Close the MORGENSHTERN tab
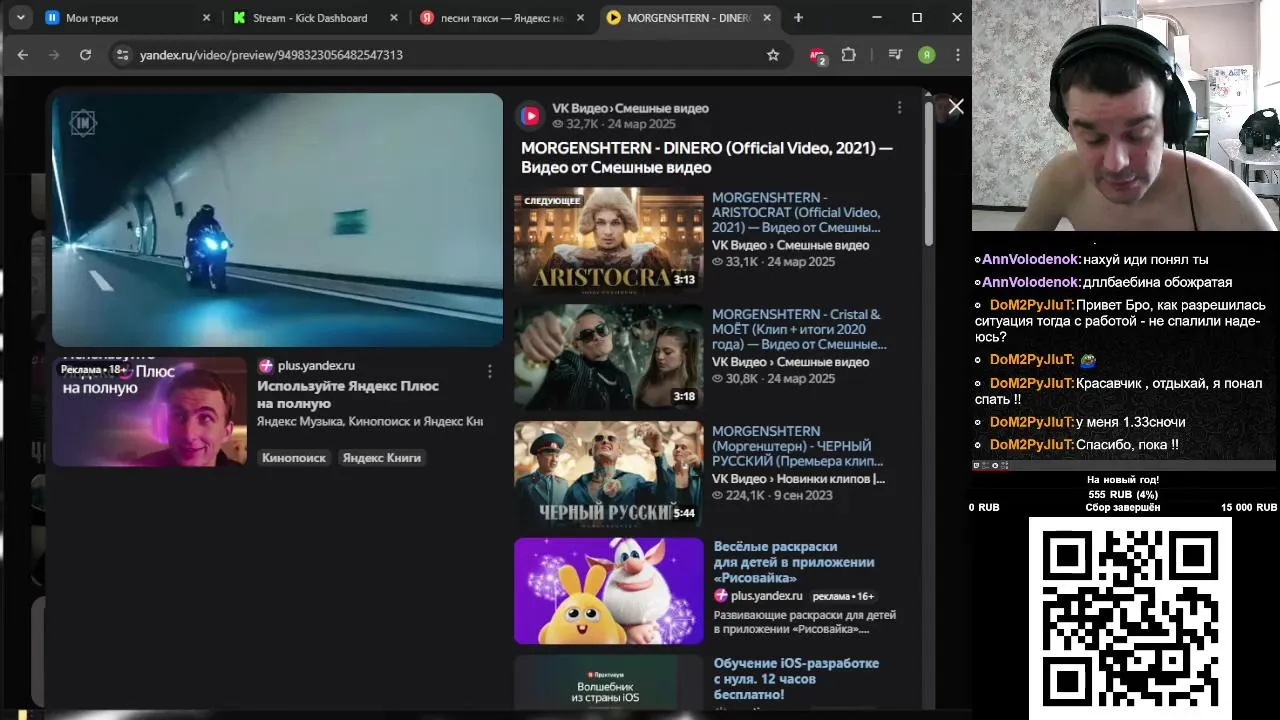This screenshot has height=720, width=1280. [x=767, y=18]
